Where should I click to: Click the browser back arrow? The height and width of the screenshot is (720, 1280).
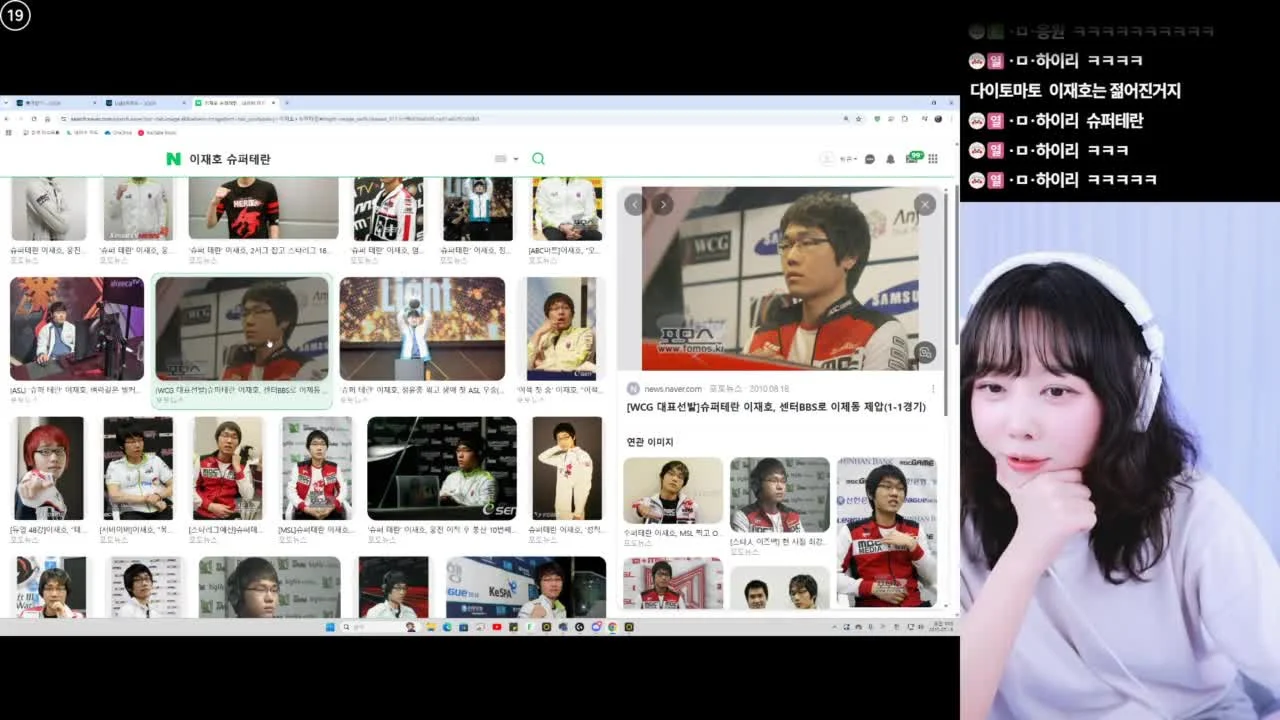pyautogui.click(x=8, y=119)
